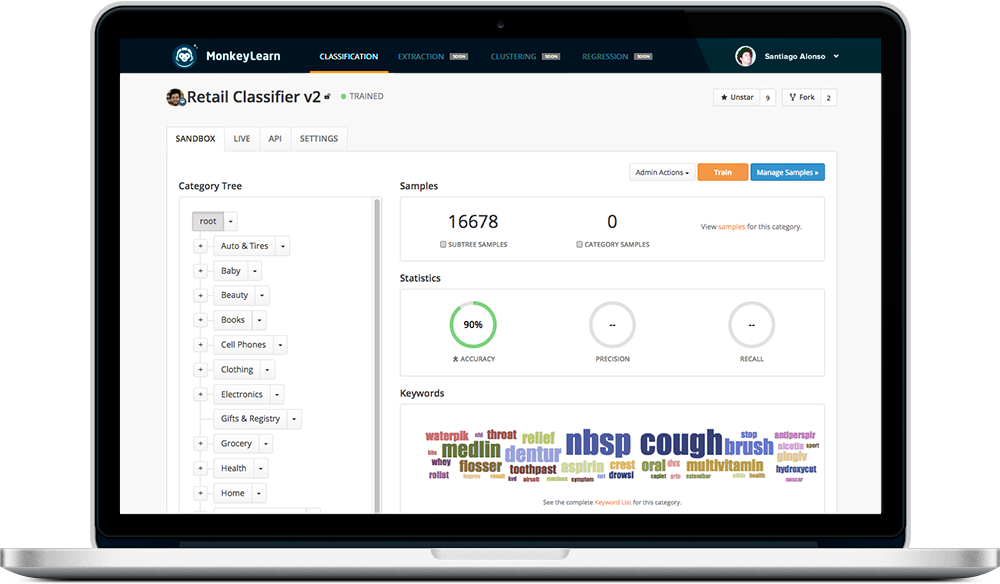
Task: Click the Manage Samples button
Action: [788, 172]
